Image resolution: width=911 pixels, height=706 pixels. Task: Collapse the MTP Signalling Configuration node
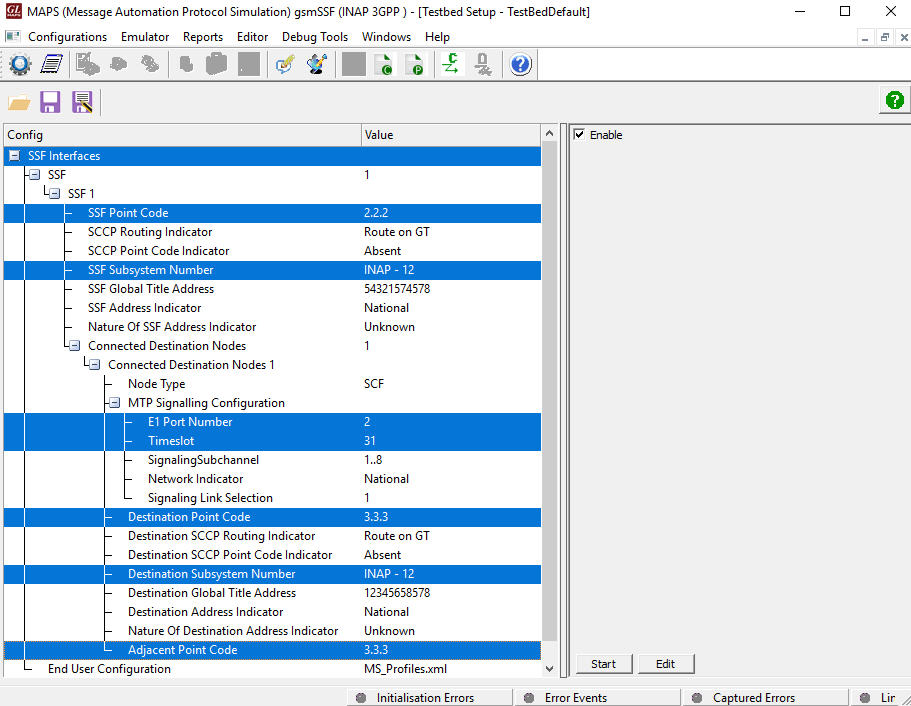point(113,402)
